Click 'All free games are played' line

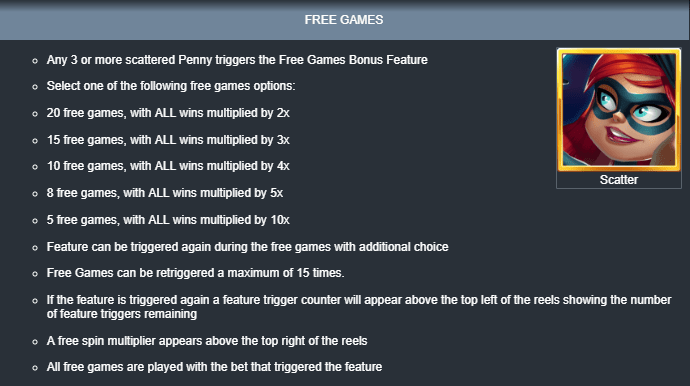214,367
